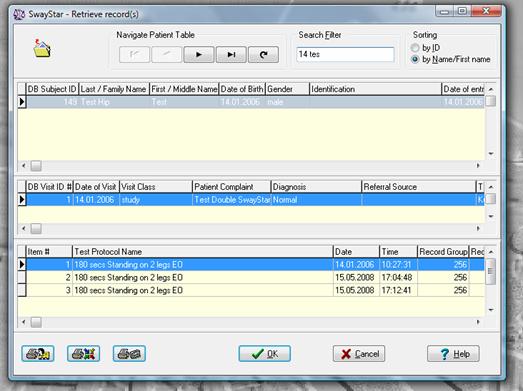Go to previous patient record
Viewport: 523px width, 391px height.
(166, 54)
